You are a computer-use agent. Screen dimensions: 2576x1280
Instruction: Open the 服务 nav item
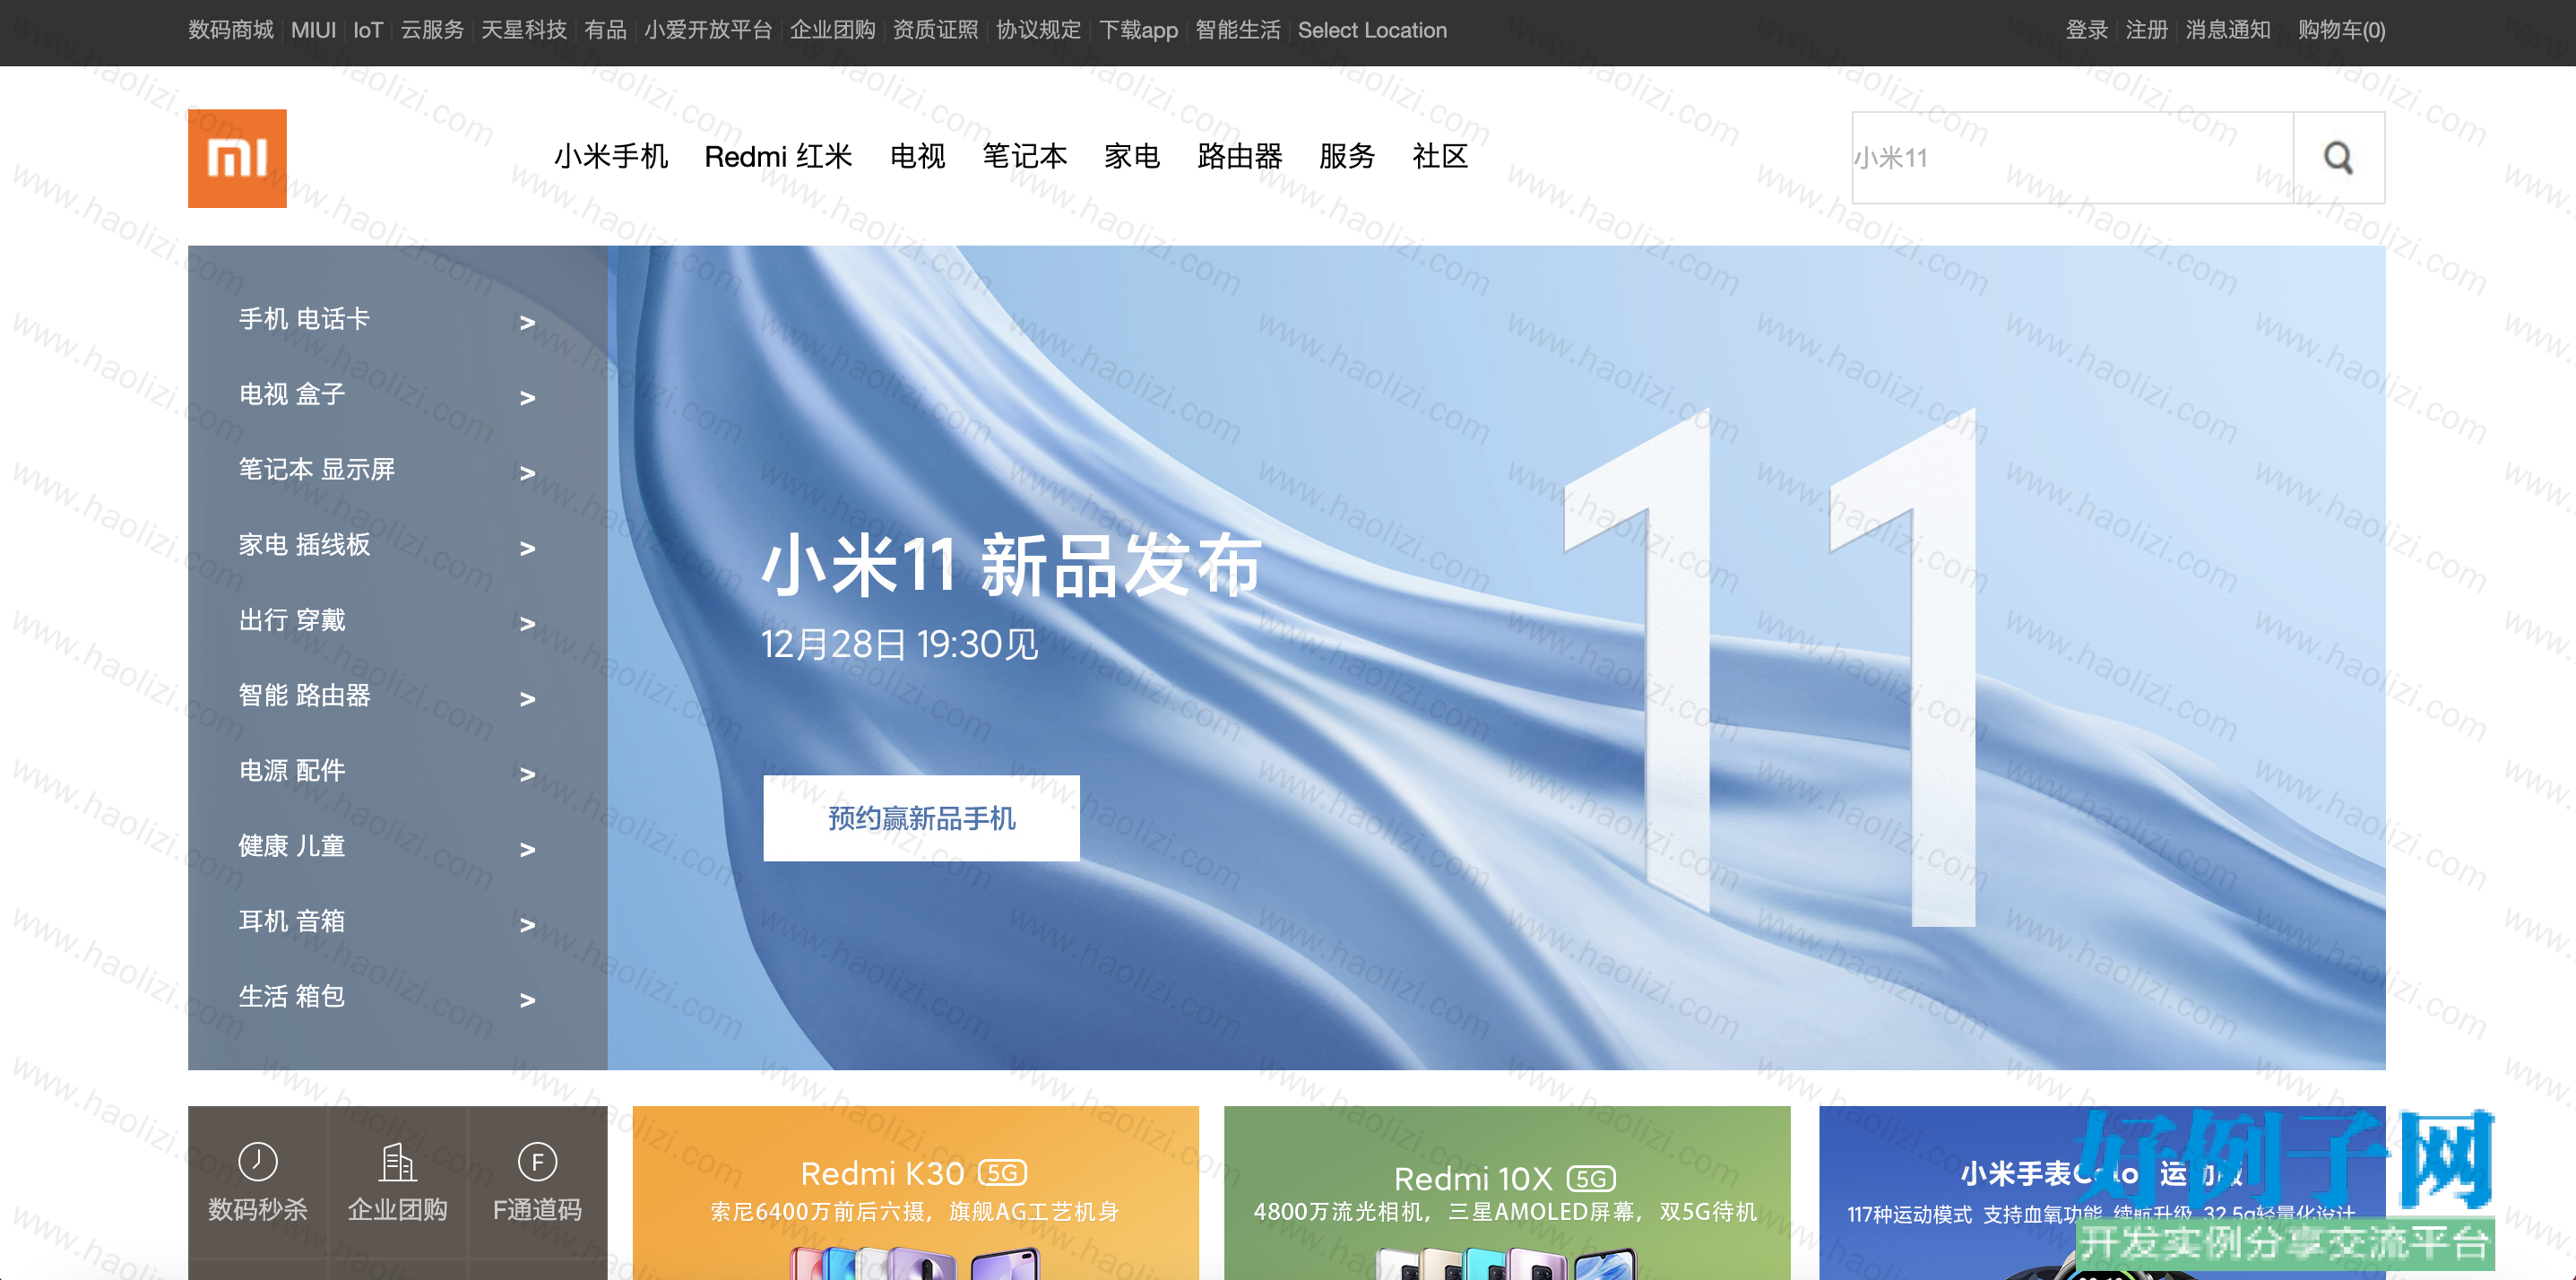(x=1347, y=156)
